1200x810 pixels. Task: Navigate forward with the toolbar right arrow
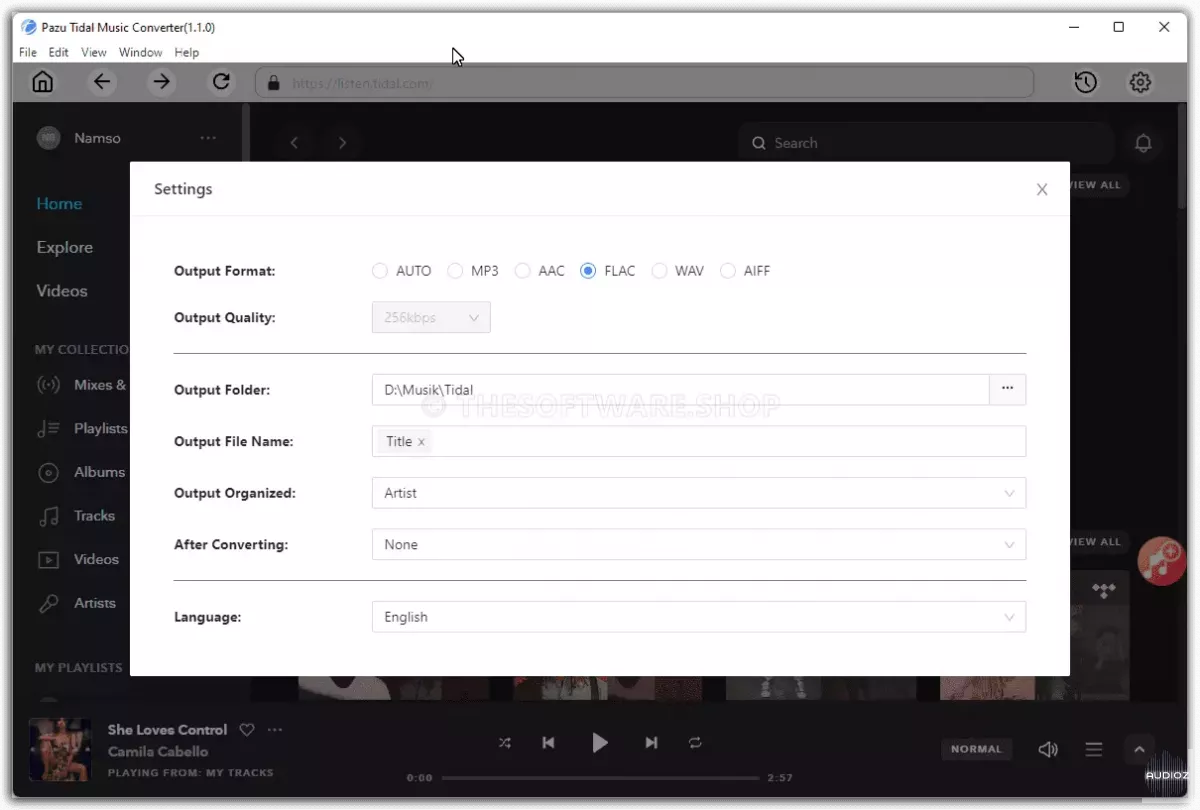point(161,82)
